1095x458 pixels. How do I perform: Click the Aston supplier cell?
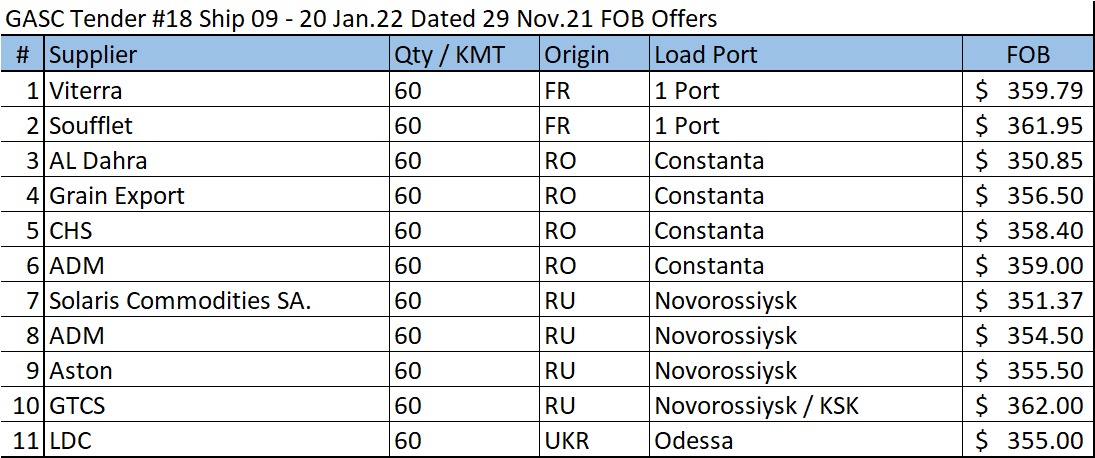[81, 371]
